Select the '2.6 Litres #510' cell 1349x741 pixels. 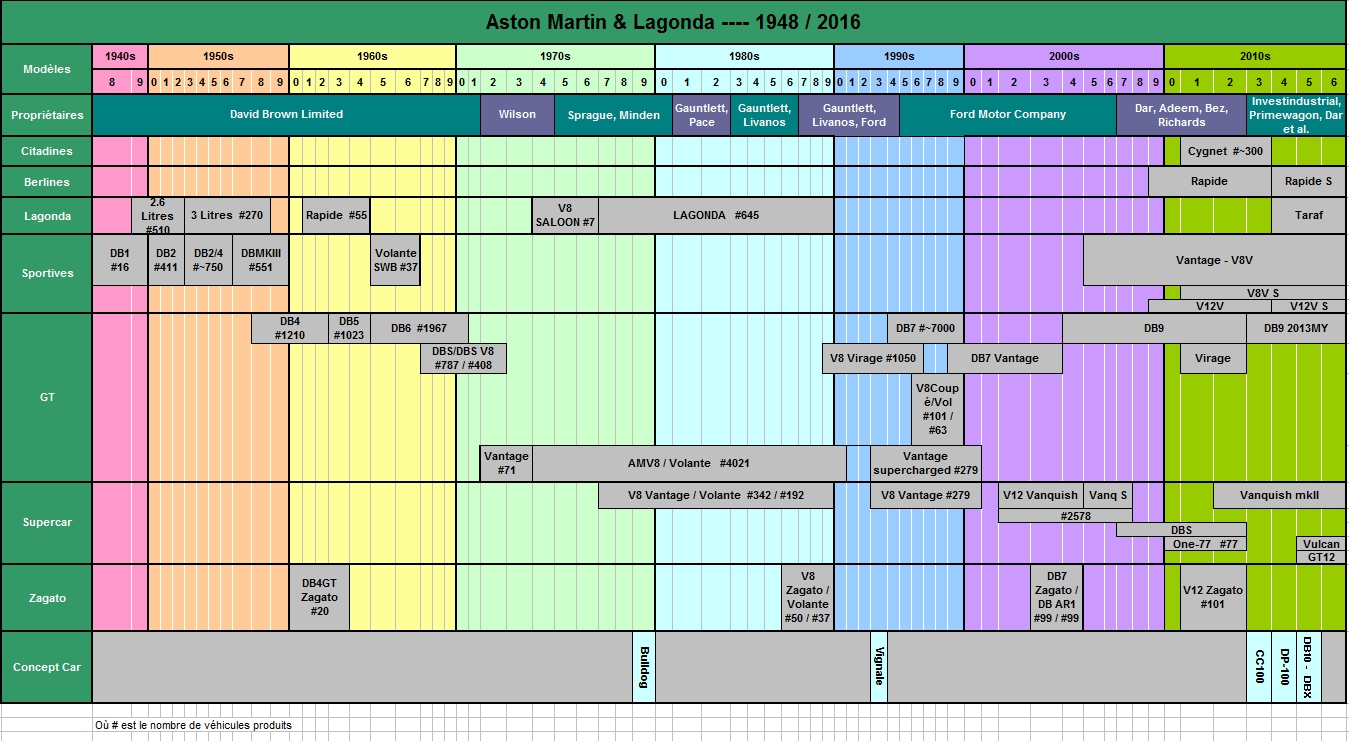tap(158, 216)
